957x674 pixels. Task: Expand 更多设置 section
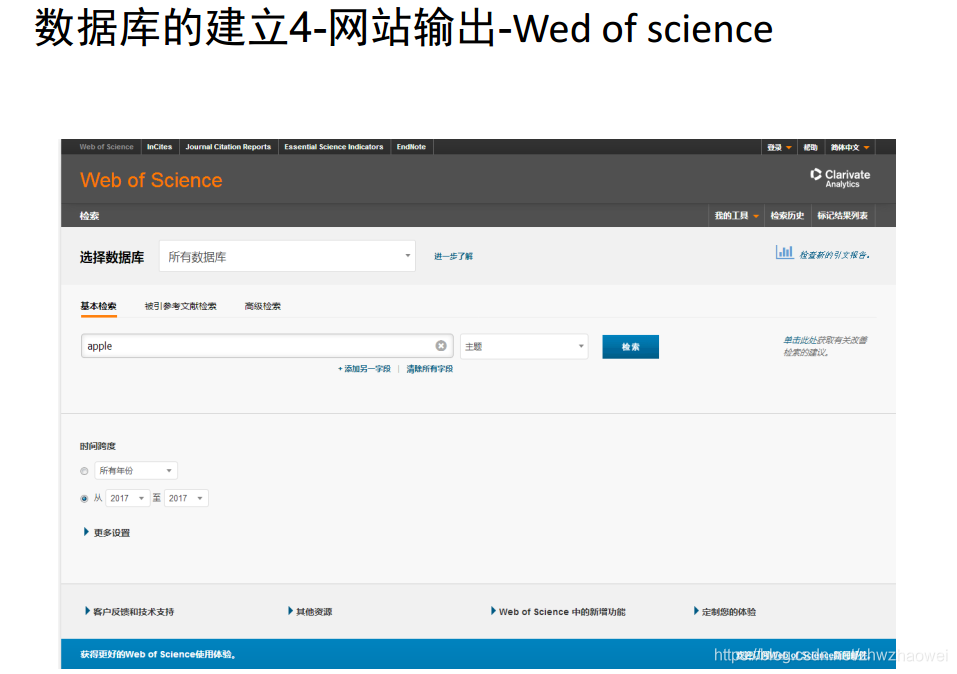tap(106, 532)
